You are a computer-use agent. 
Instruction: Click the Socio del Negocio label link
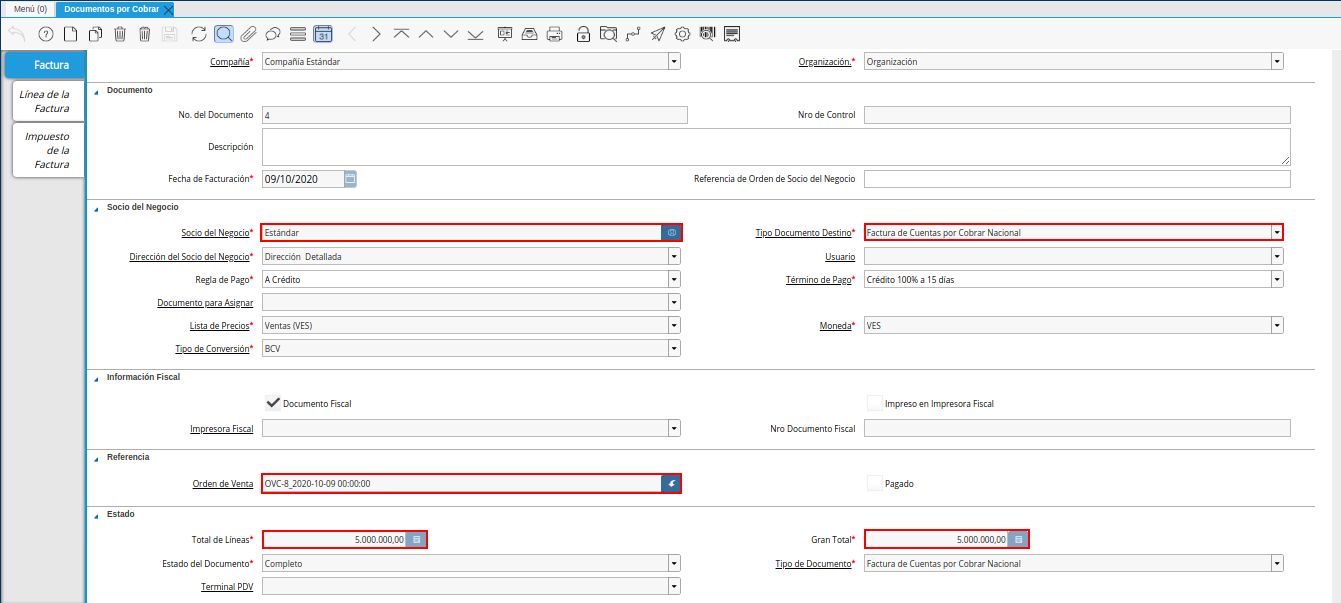[214, 233]
